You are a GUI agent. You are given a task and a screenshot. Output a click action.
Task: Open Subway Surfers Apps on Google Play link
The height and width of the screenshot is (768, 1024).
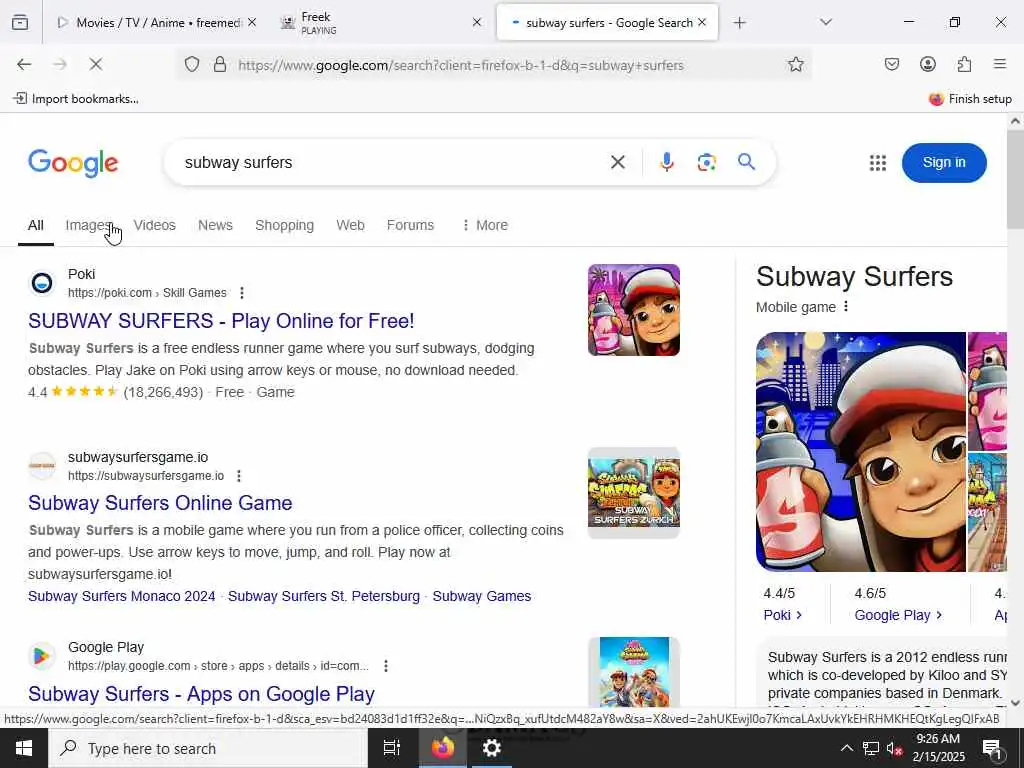click(x=201, y=694)
